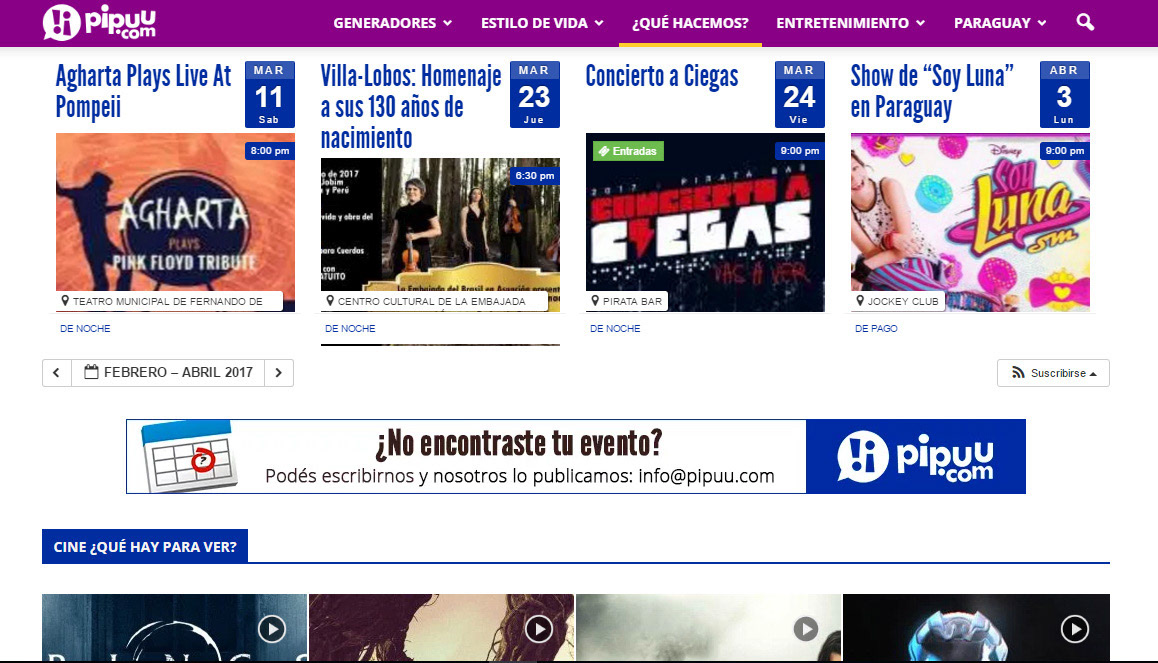Click the Pirata Bar location label

626,301
